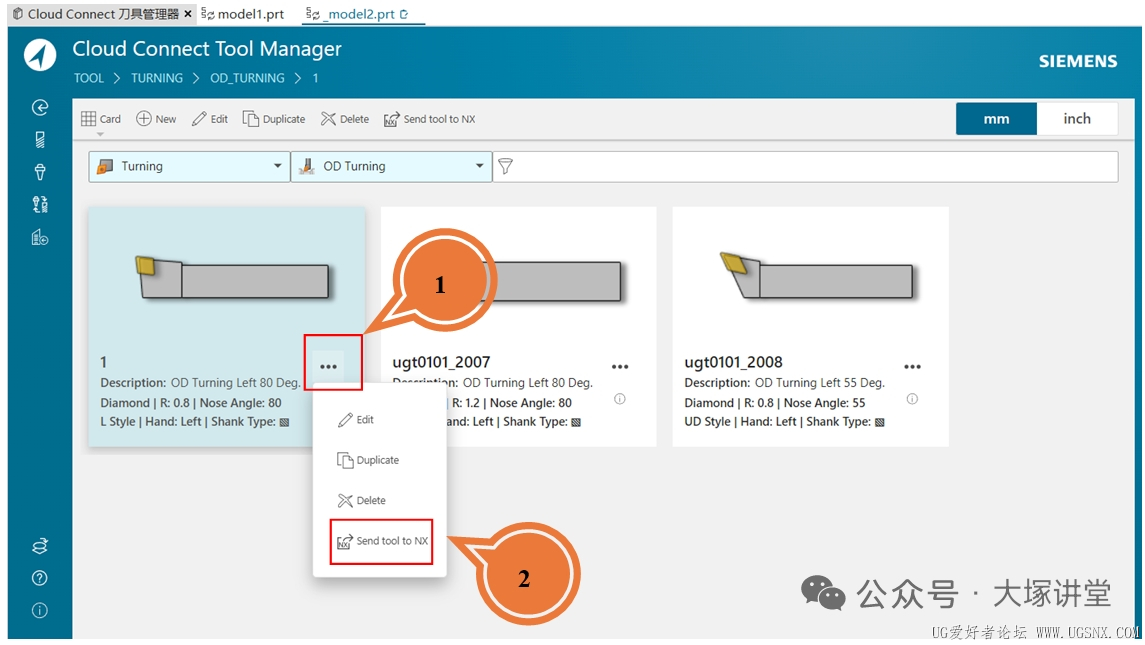Expand the Turning category dropdown

coord(277,167)
